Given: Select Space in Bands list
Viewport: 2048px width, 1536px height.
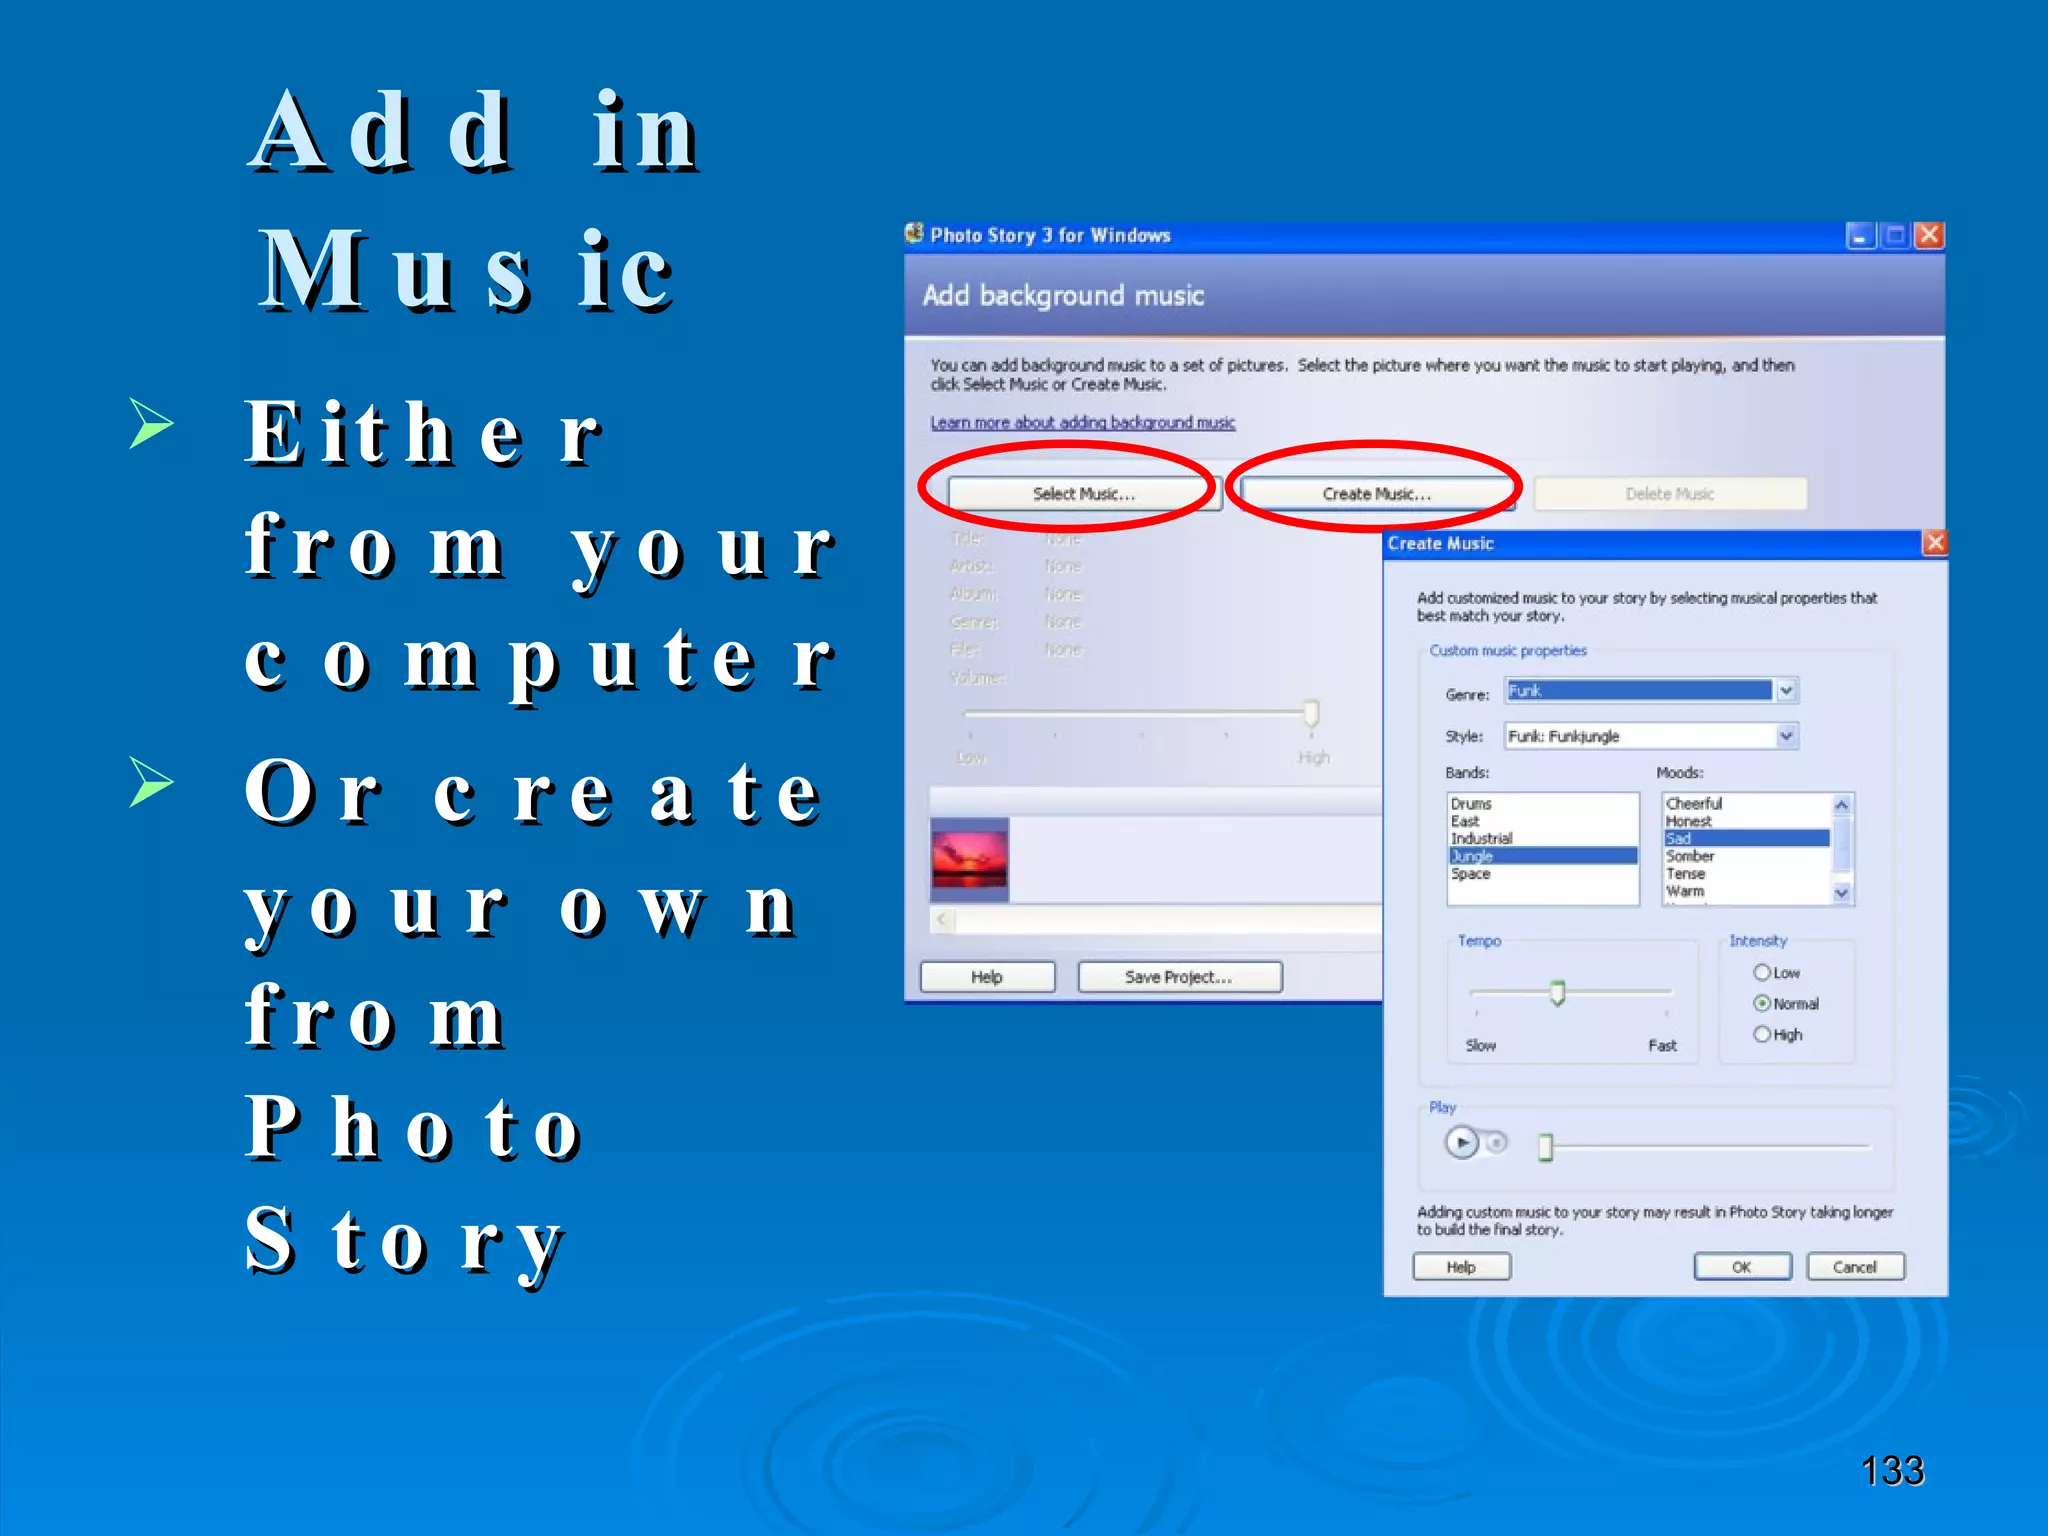Looking at the screenshot, I should (x=1543, y=874).
